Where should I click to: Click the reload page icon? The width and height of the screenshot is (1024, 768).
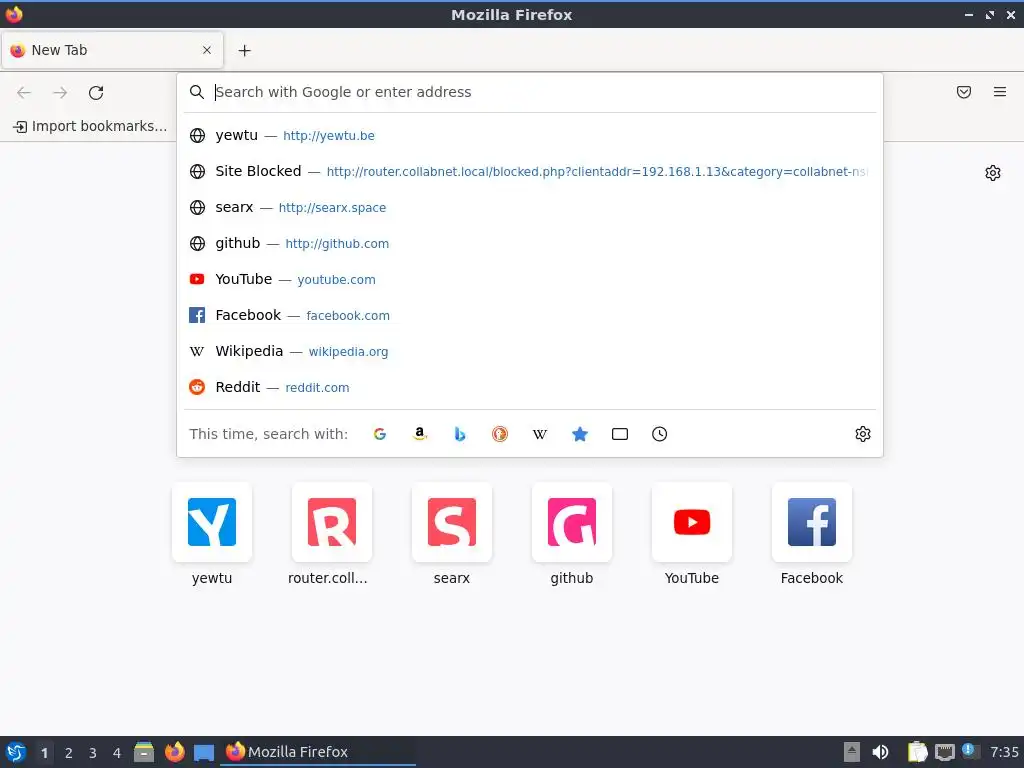point(96,93)
